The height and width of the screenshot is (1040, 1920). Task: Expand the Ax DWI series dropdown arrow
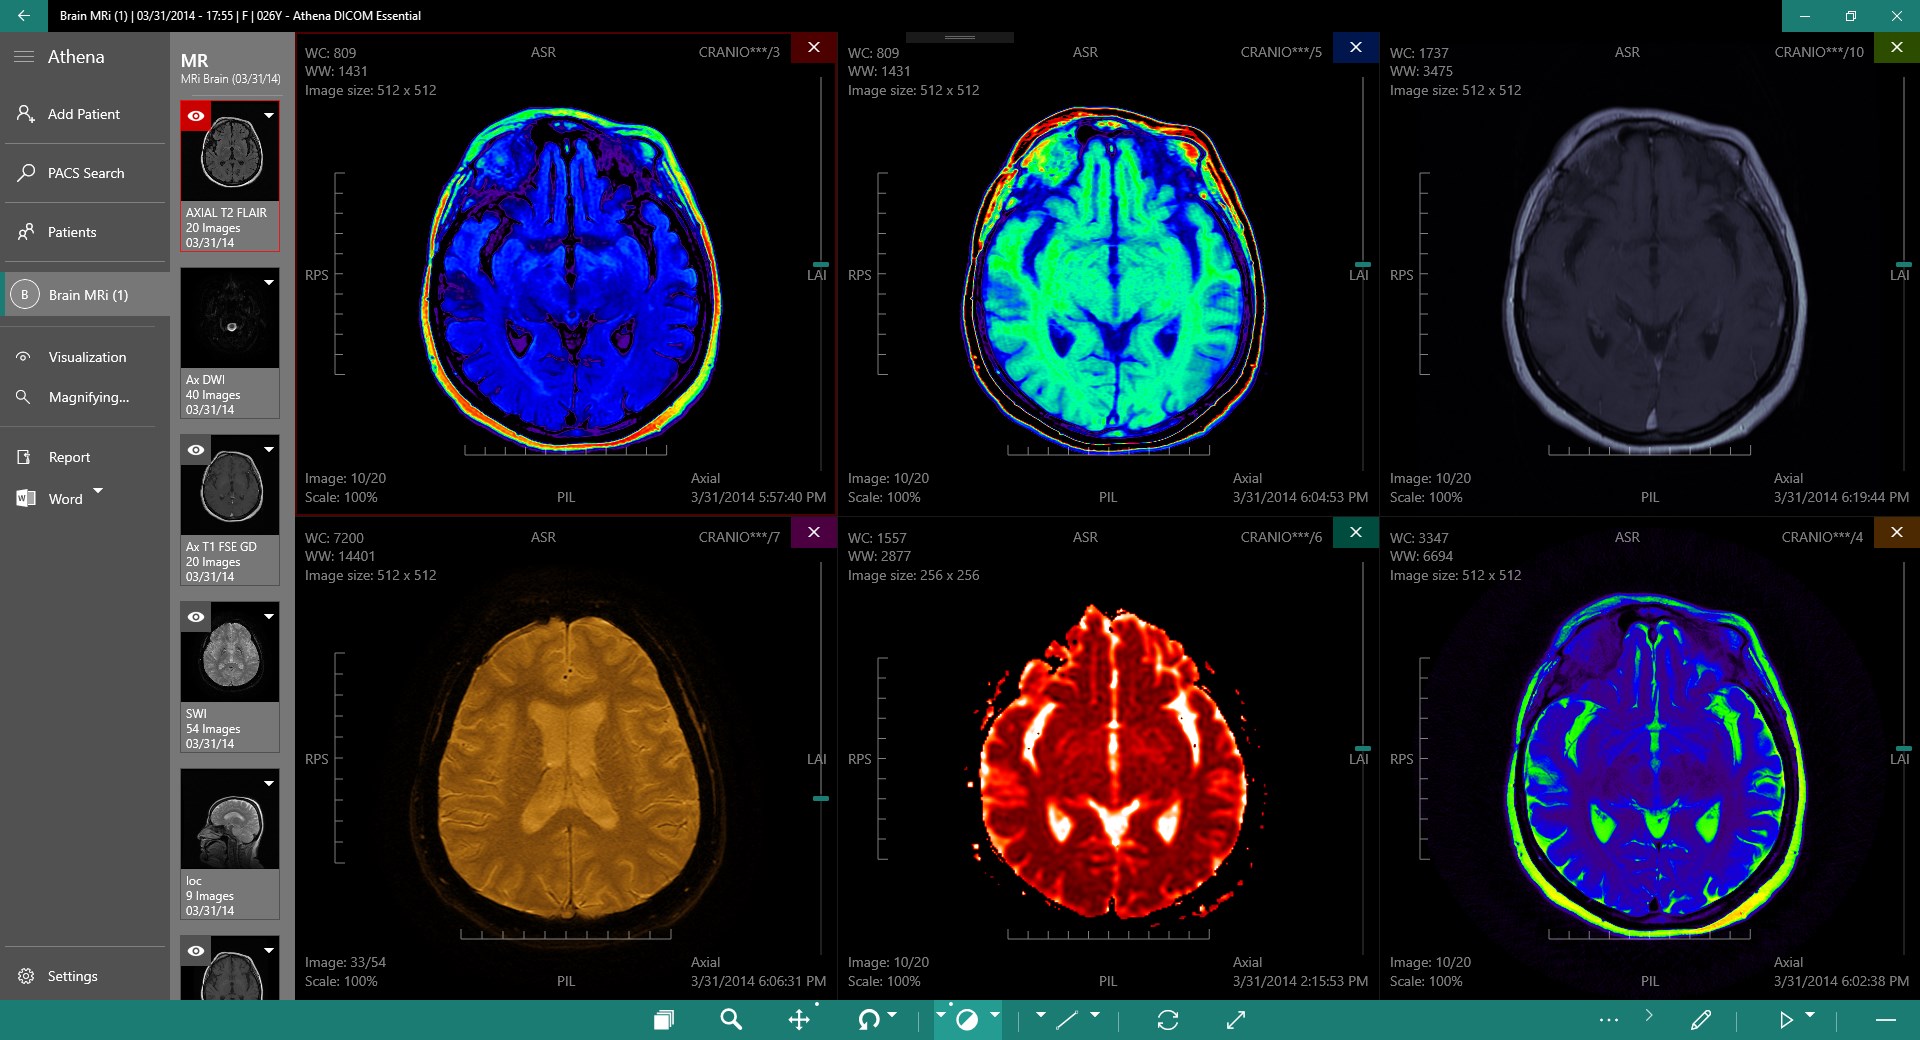(x=268, y=284)
